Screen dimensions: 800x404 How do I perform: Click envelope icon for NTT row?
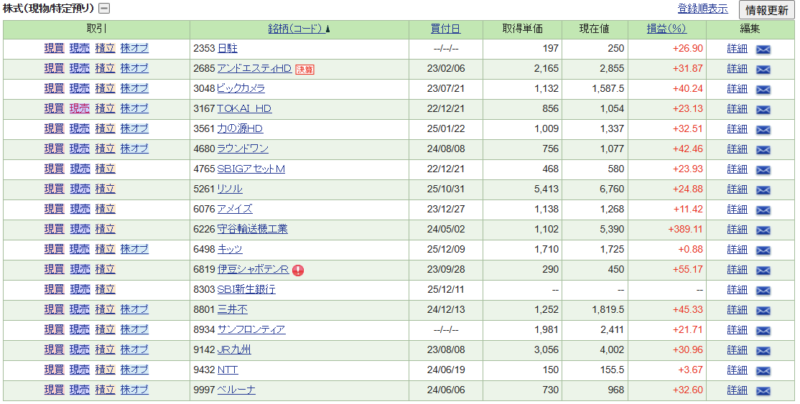pos(763,369)
